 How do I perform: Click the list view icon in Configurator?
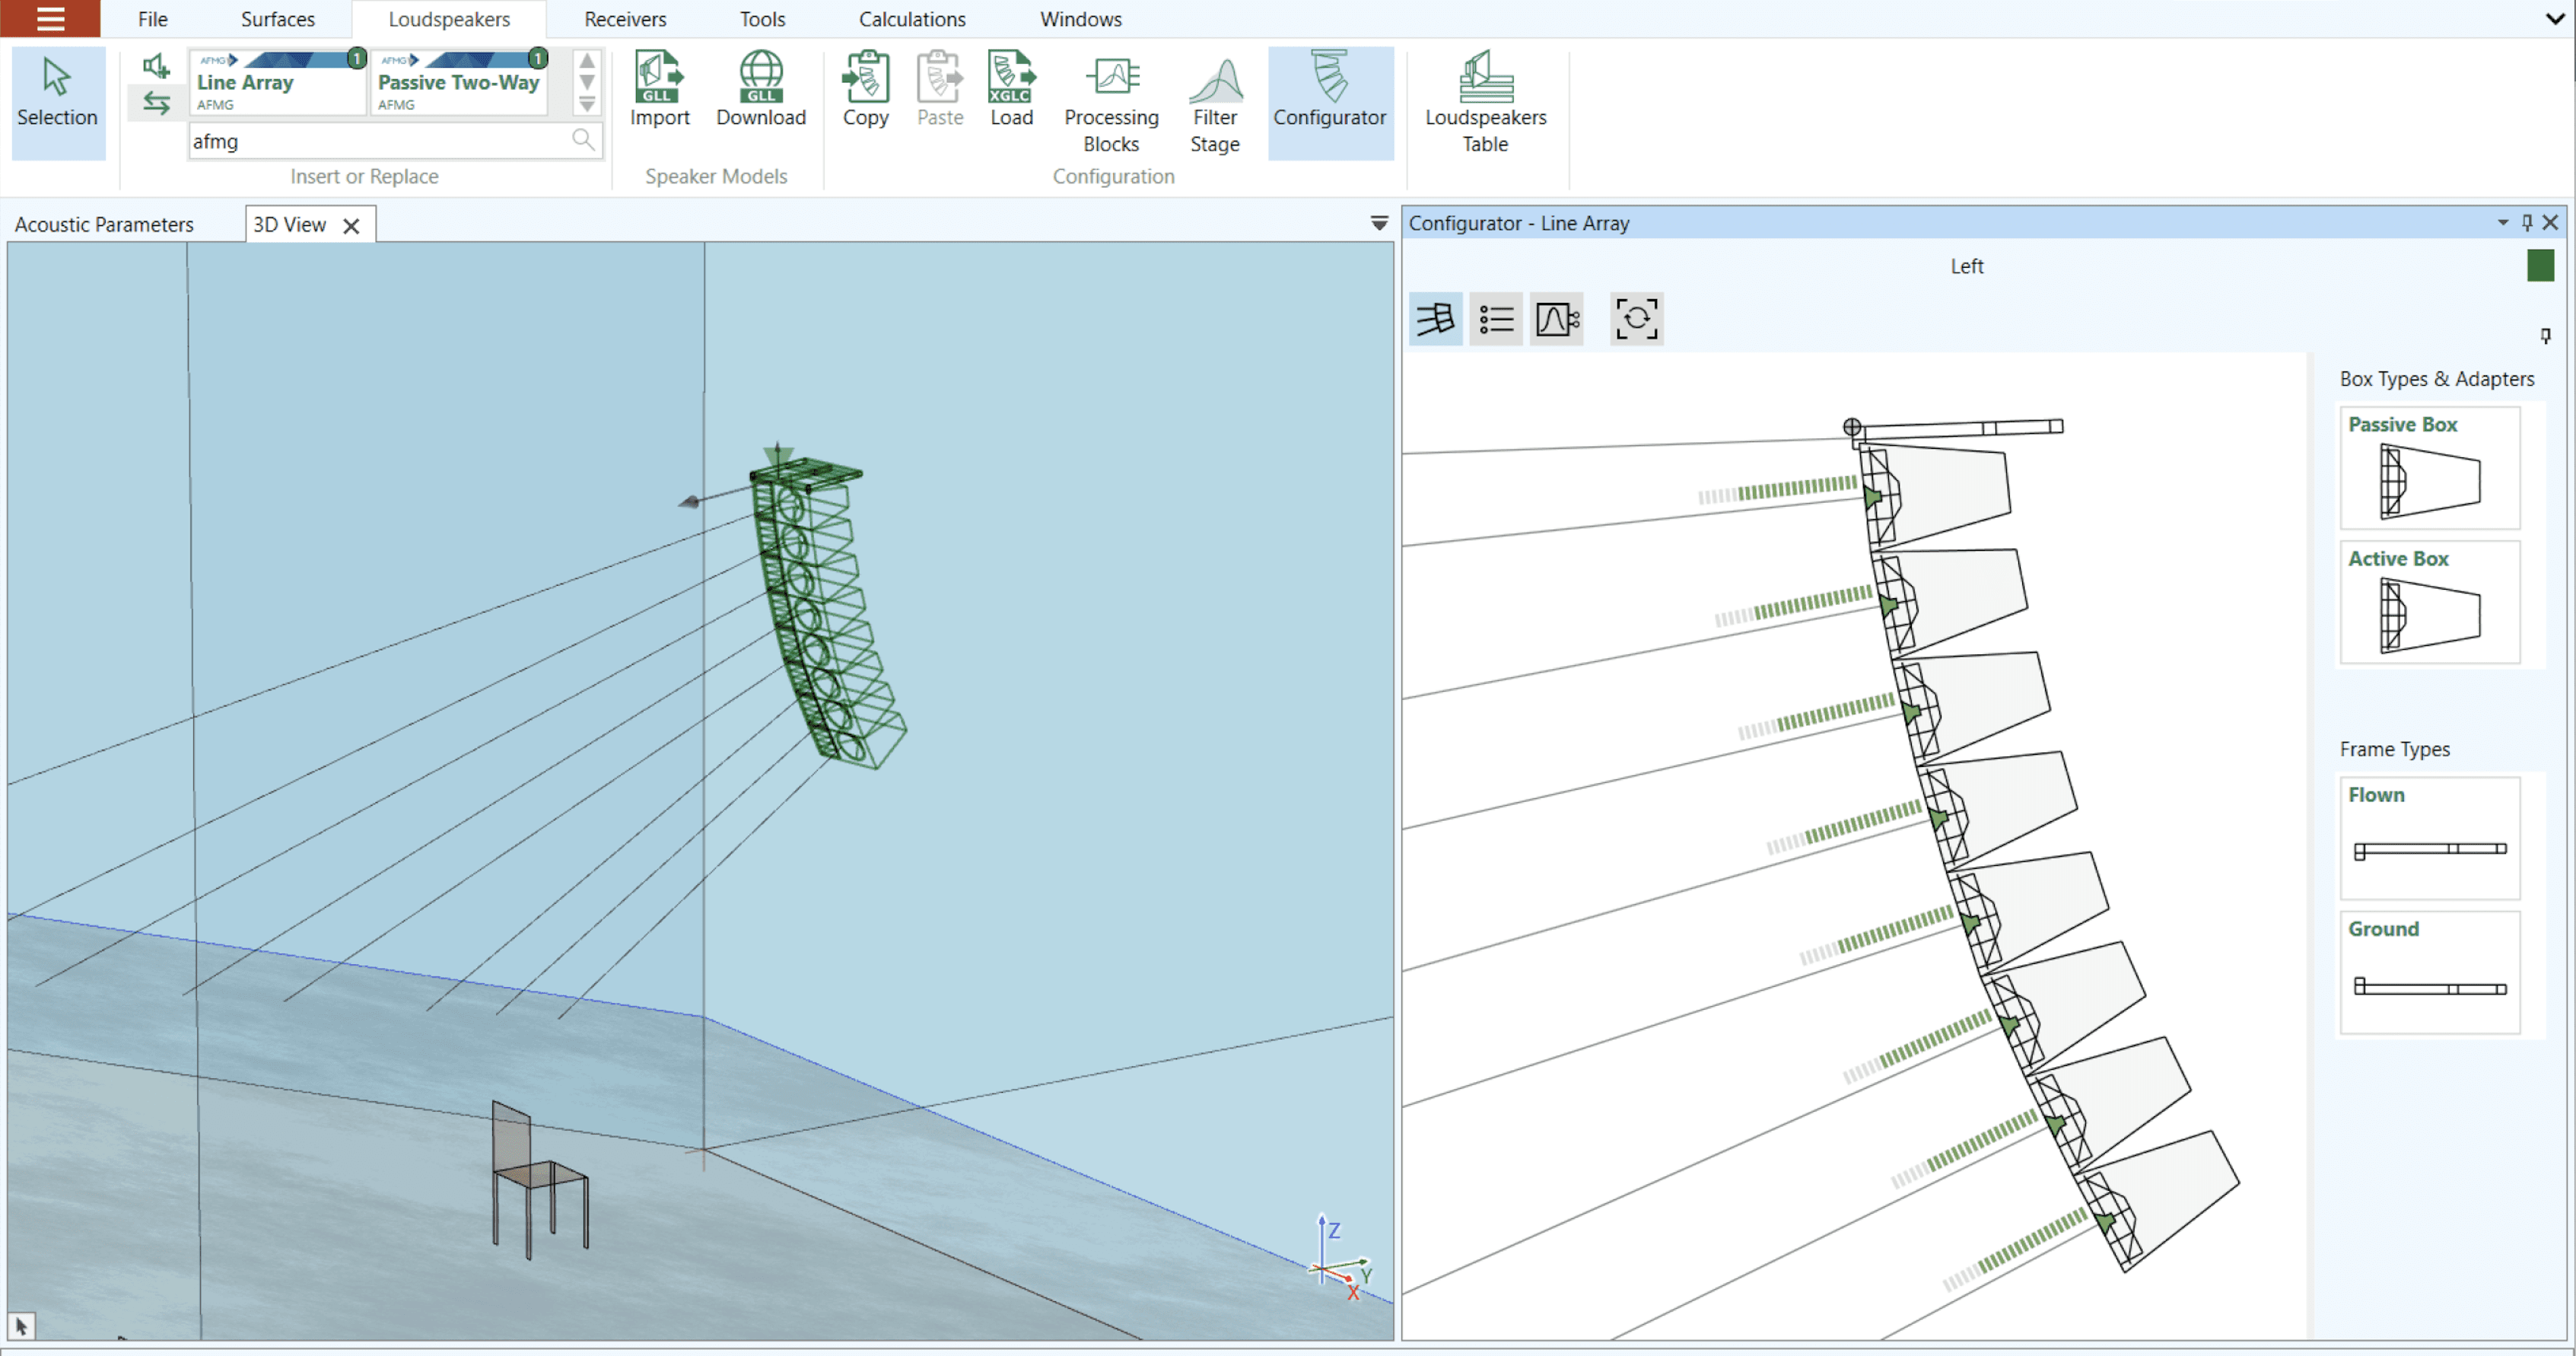point(1495,318)
